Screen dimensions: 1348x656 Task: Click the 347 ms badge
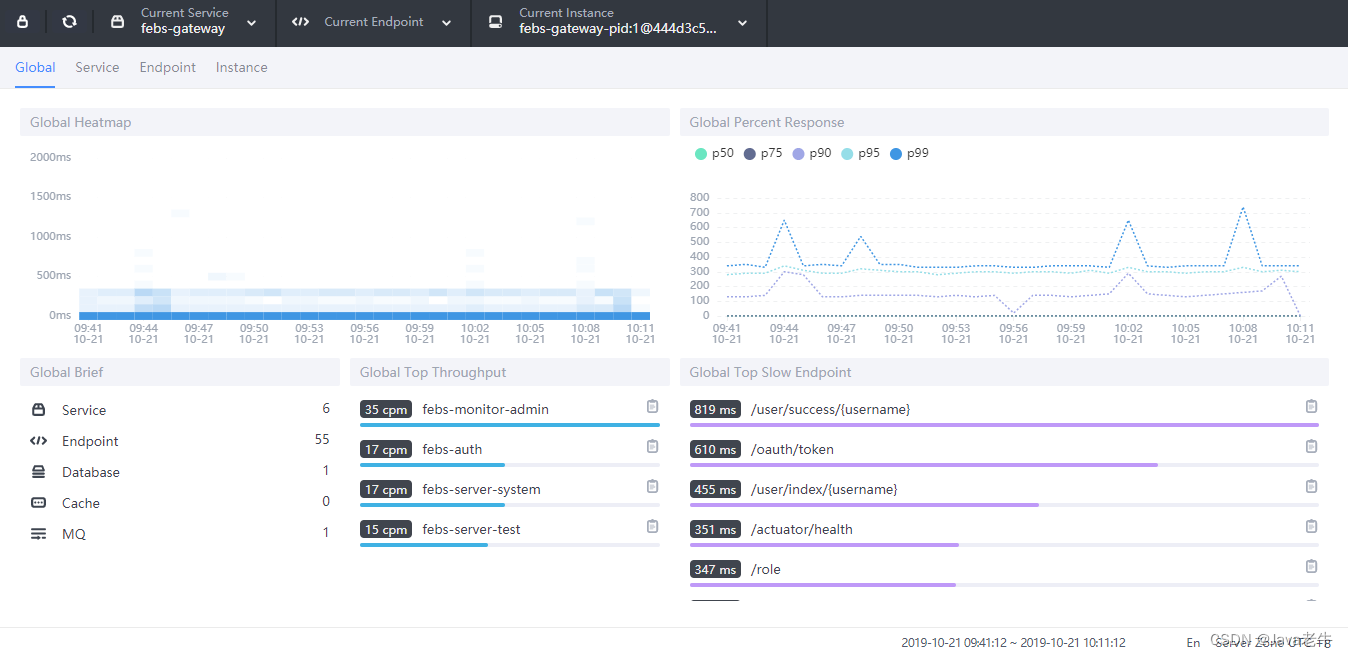[715, 569]
